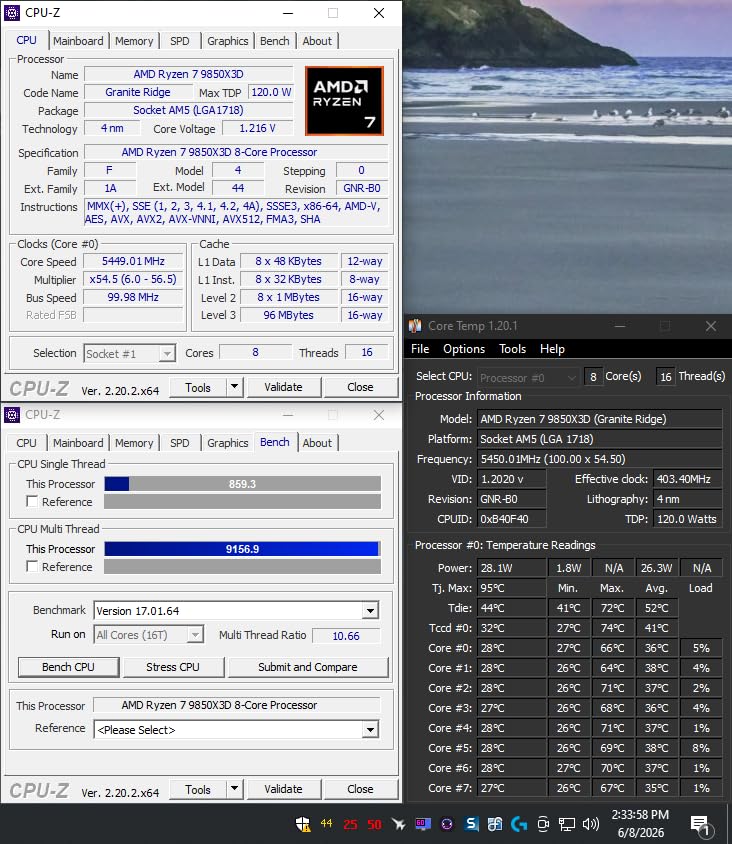The image size is (732, 844).
Task: Click Core Temp CPUID value 0xB40F40
Action: click(x=511, y=519)
